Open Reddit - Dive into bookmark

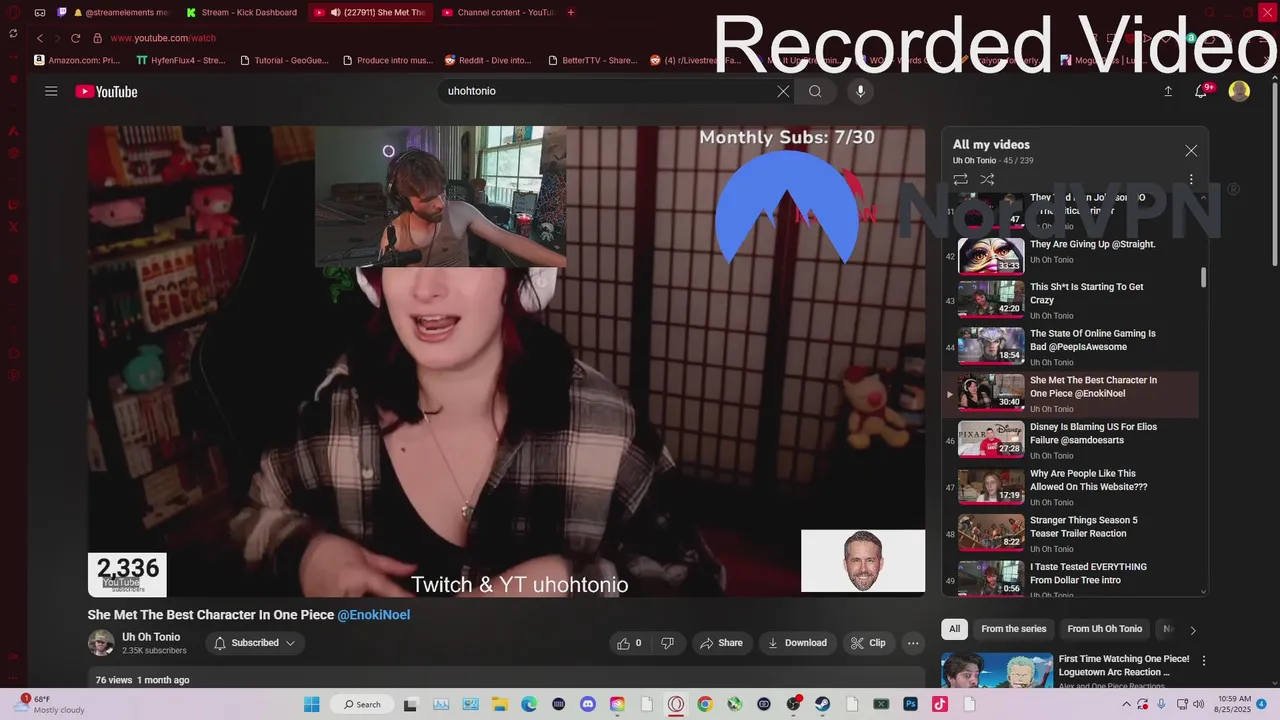[x=488, y=60]
